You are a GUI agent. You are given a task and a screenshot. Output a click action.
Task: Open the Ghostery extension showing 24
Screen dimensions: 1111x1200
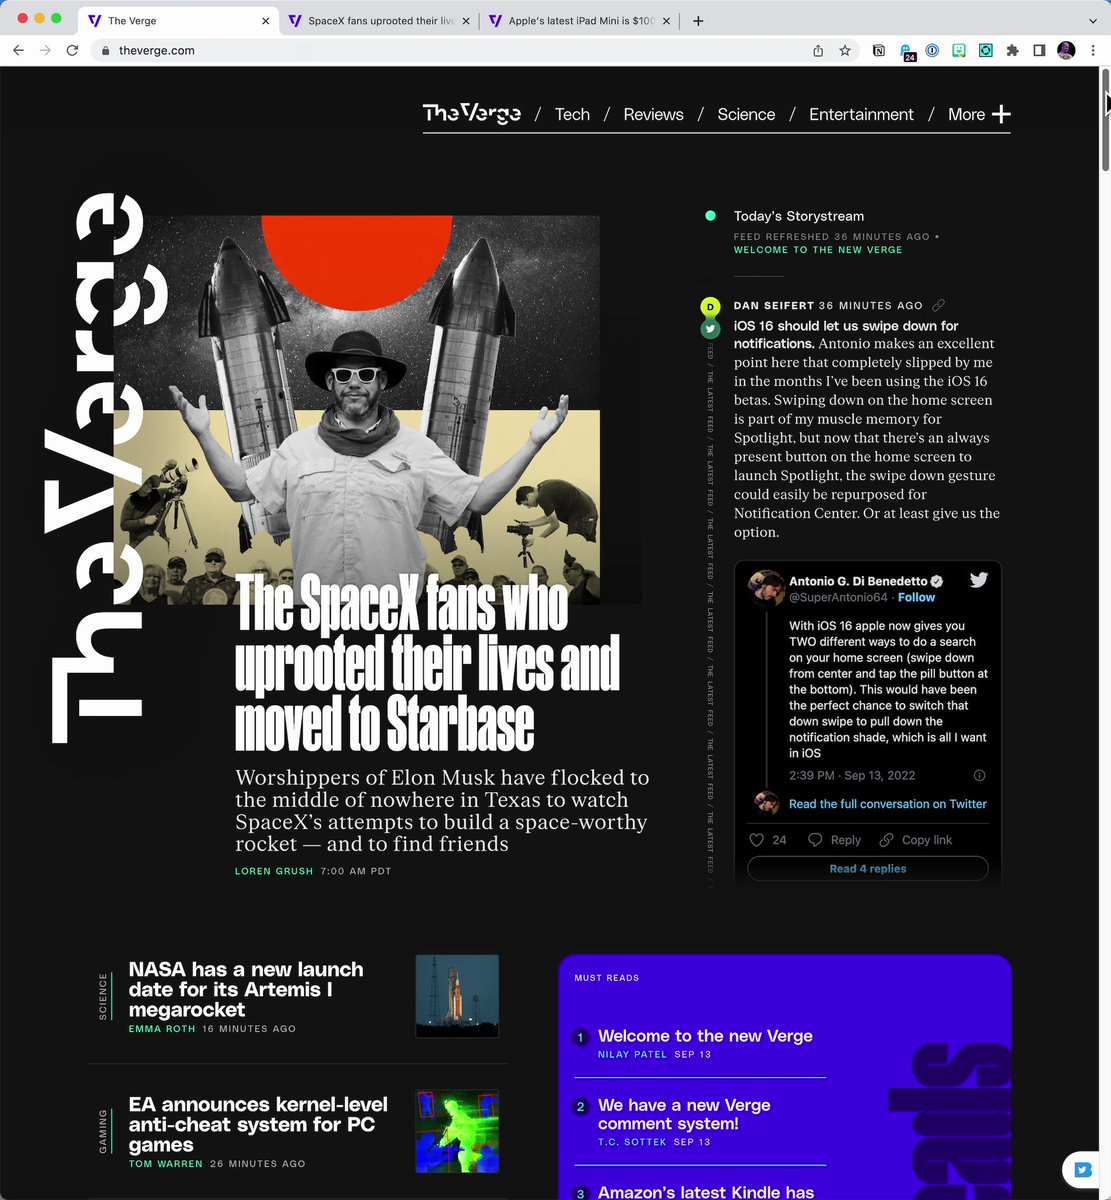(x=906, y=51)
